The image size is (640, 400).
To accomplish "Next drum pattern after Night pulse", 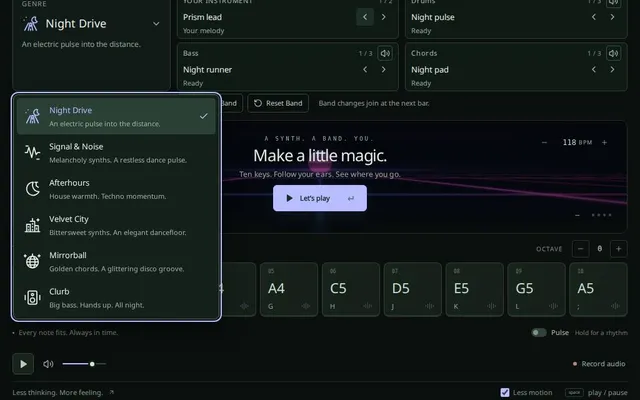I will pyautogui.click(x=612, y=17).
